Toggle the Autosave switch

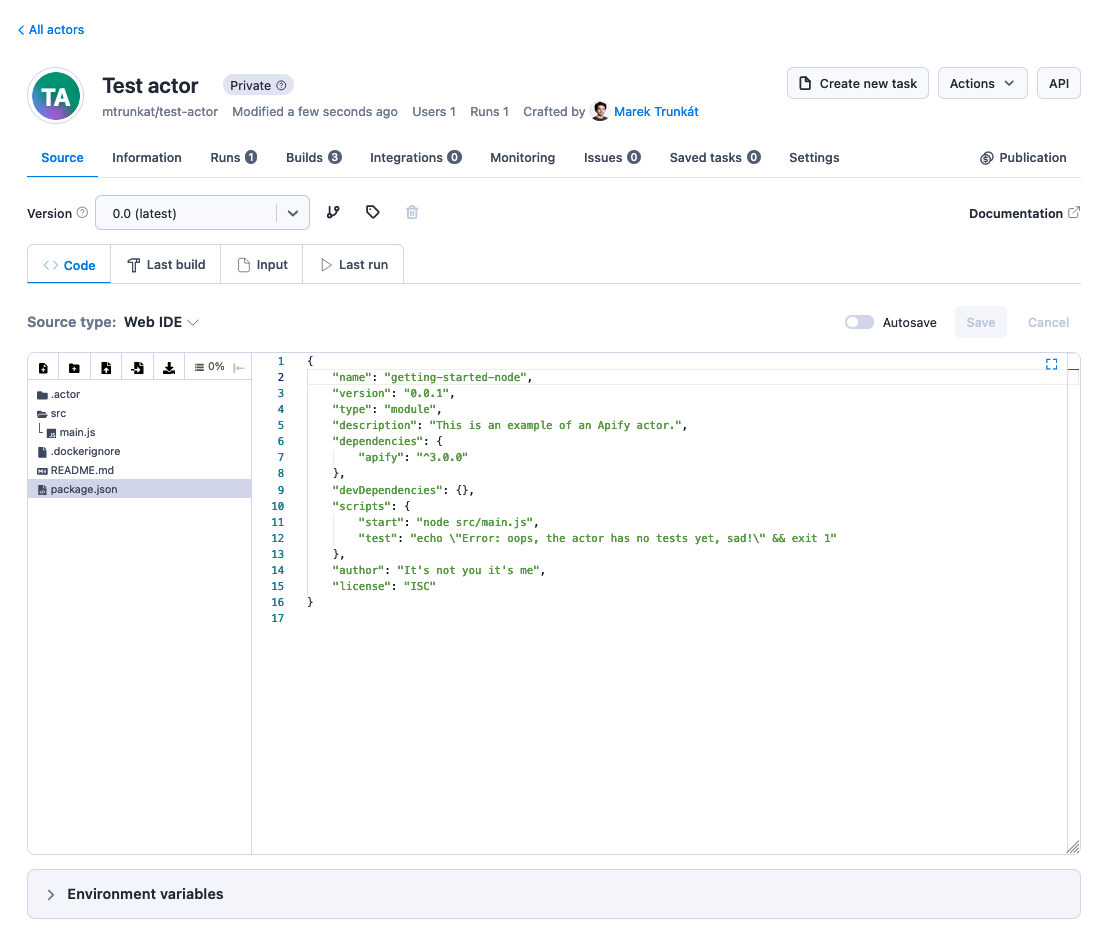click(x=858, y=322)
